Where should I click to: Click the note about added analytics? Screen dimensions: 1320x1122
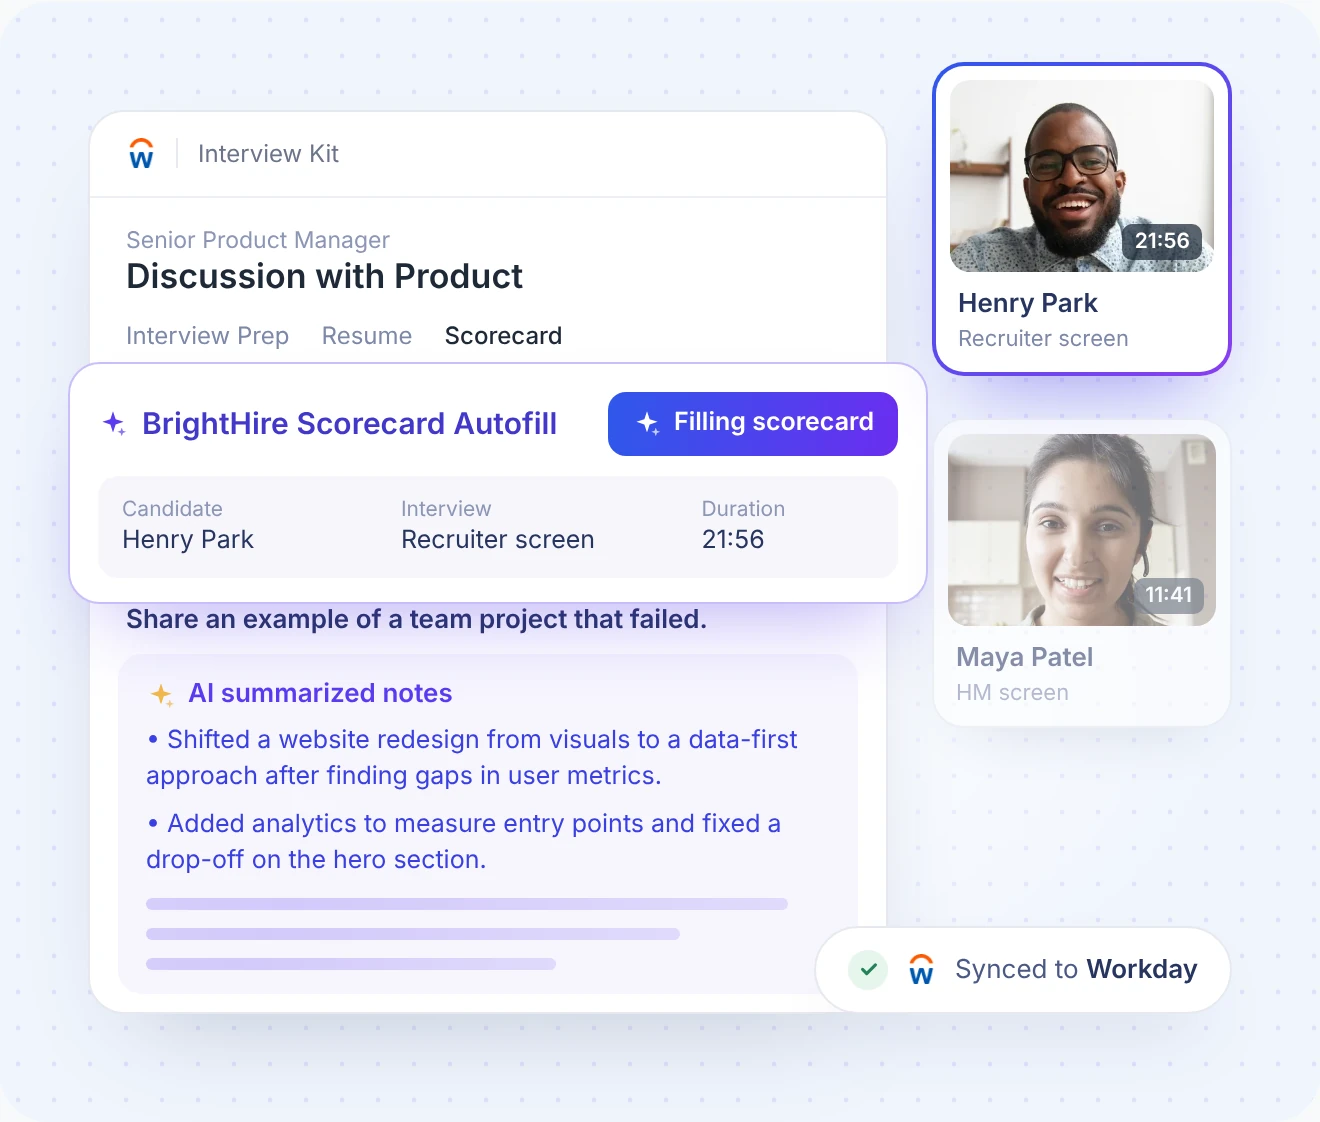464,841
